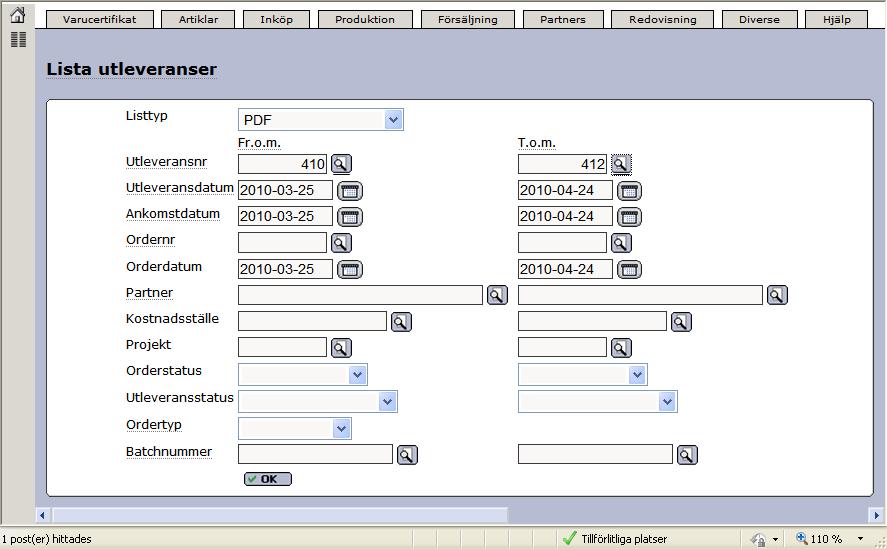Focus the Projekt from input field
887x549 pixels.
click(x=282, y=348)
